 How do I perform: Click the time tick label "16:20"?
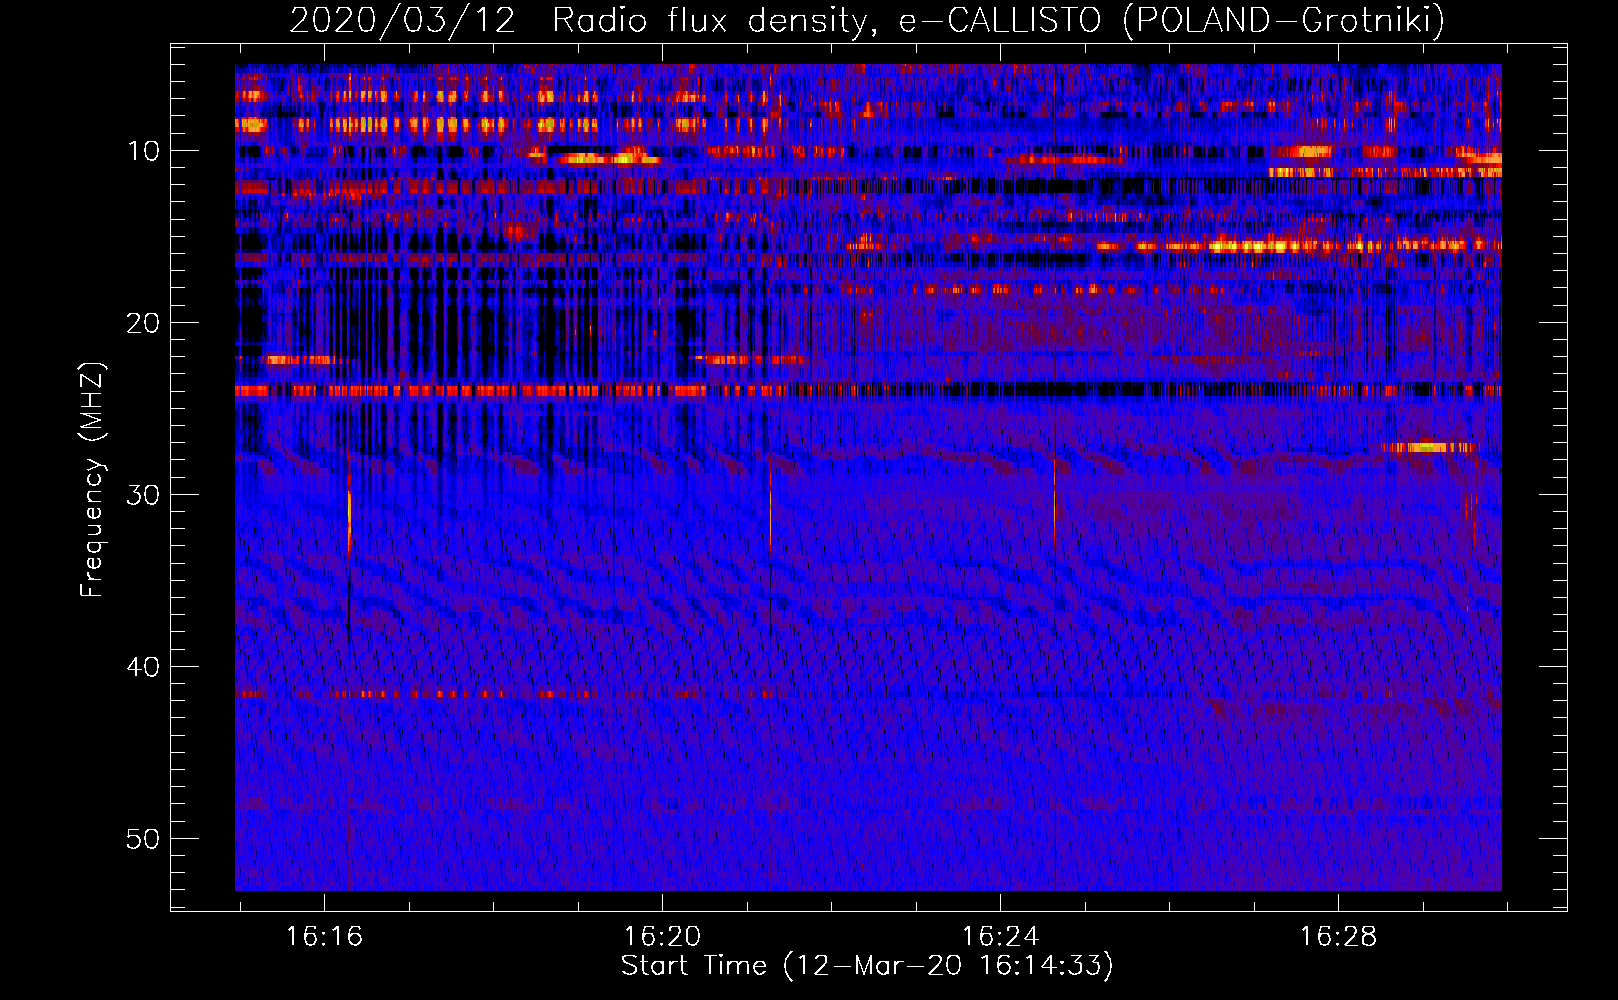tap(662, 937)
